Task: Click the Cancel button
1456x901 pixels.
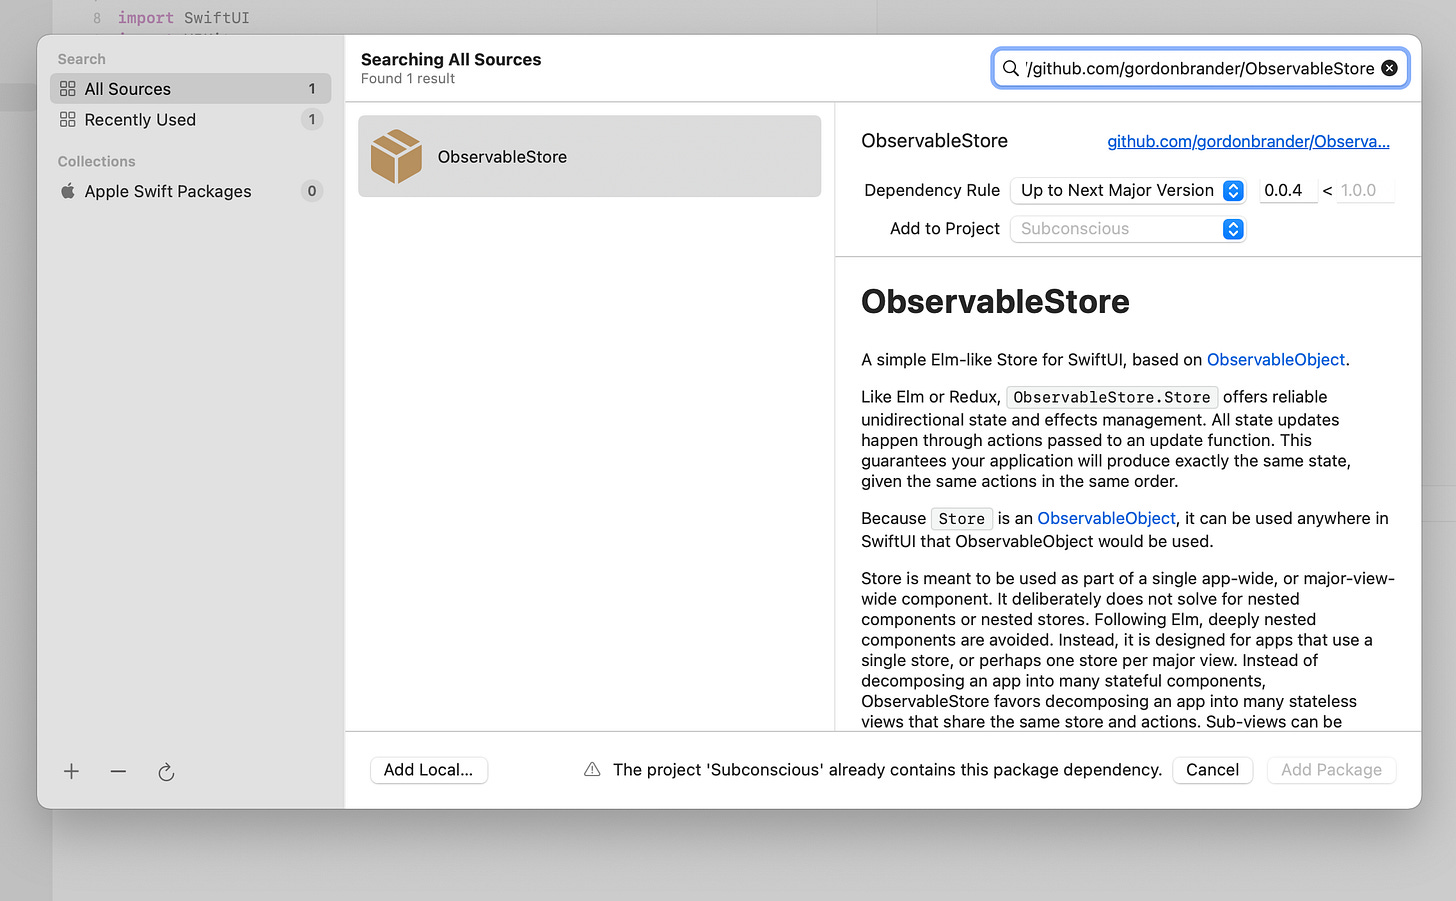Action: coord(1212,770)
